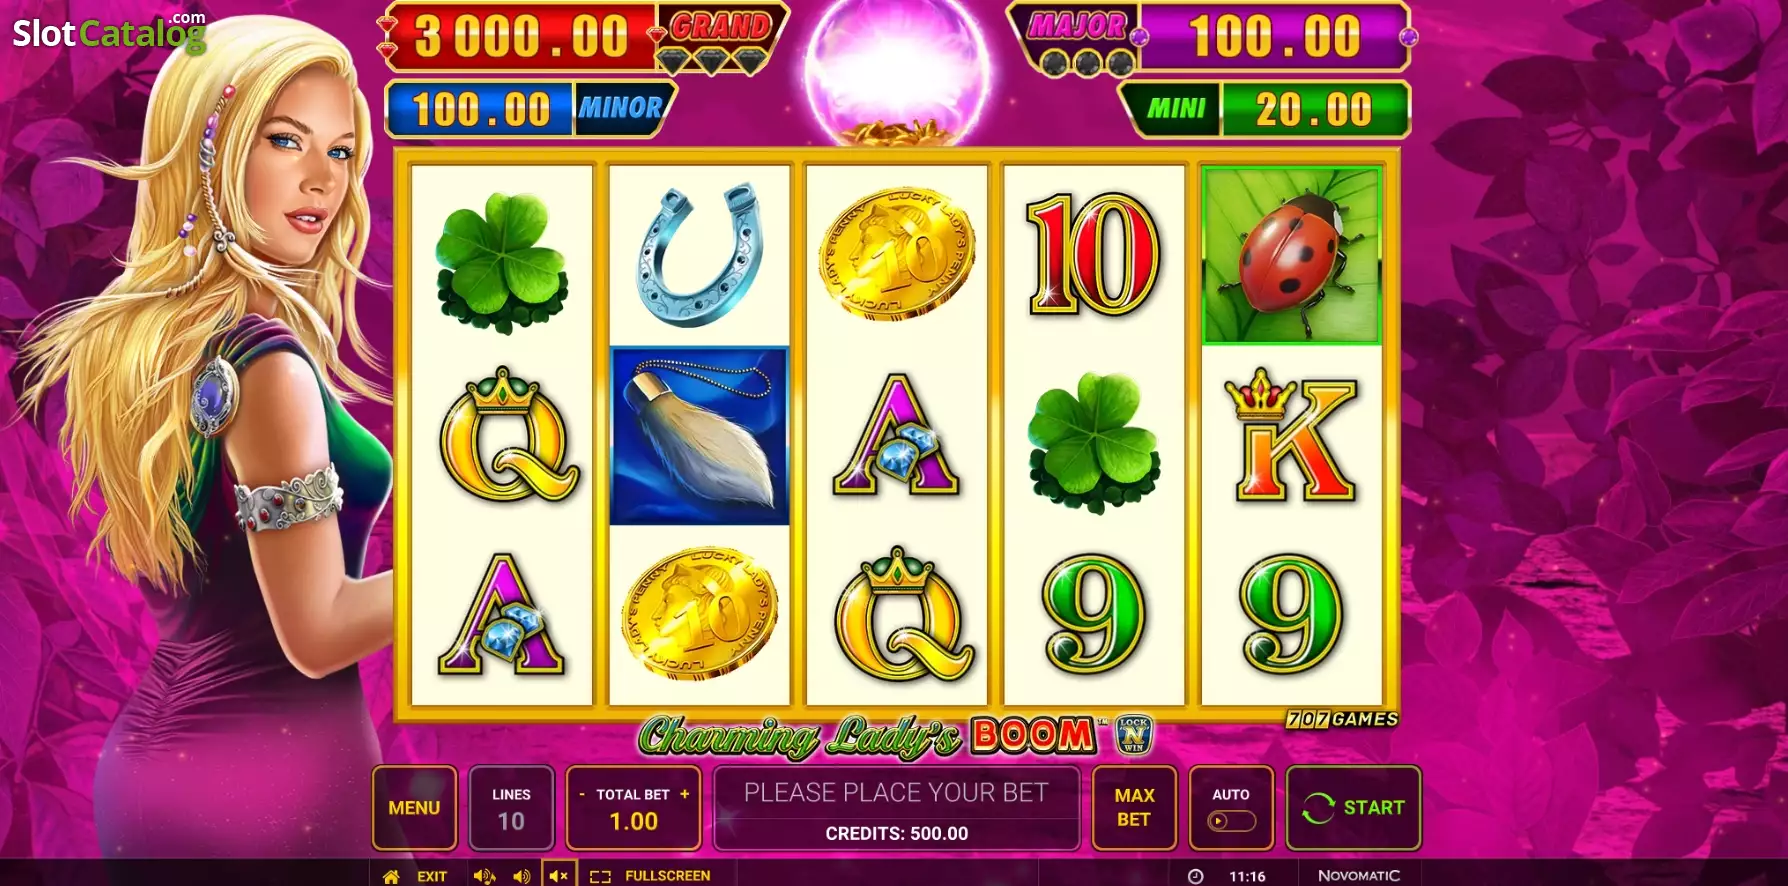
Task: Click the home icon next to EXIT
Action: [391, 876]
